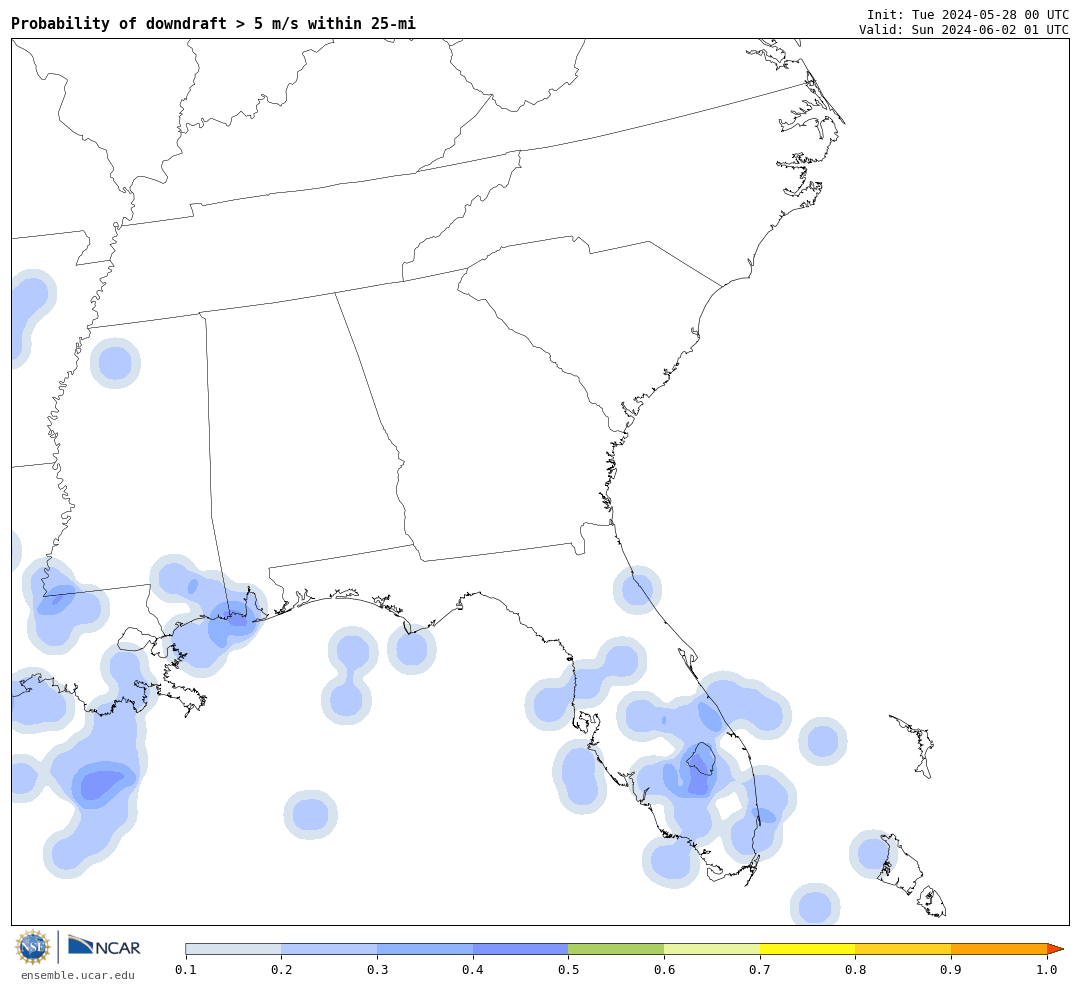Screen dimensions: 1080x988
Task: Click the 1.0 colorbar tick label
Action: tap(1047, 969)
